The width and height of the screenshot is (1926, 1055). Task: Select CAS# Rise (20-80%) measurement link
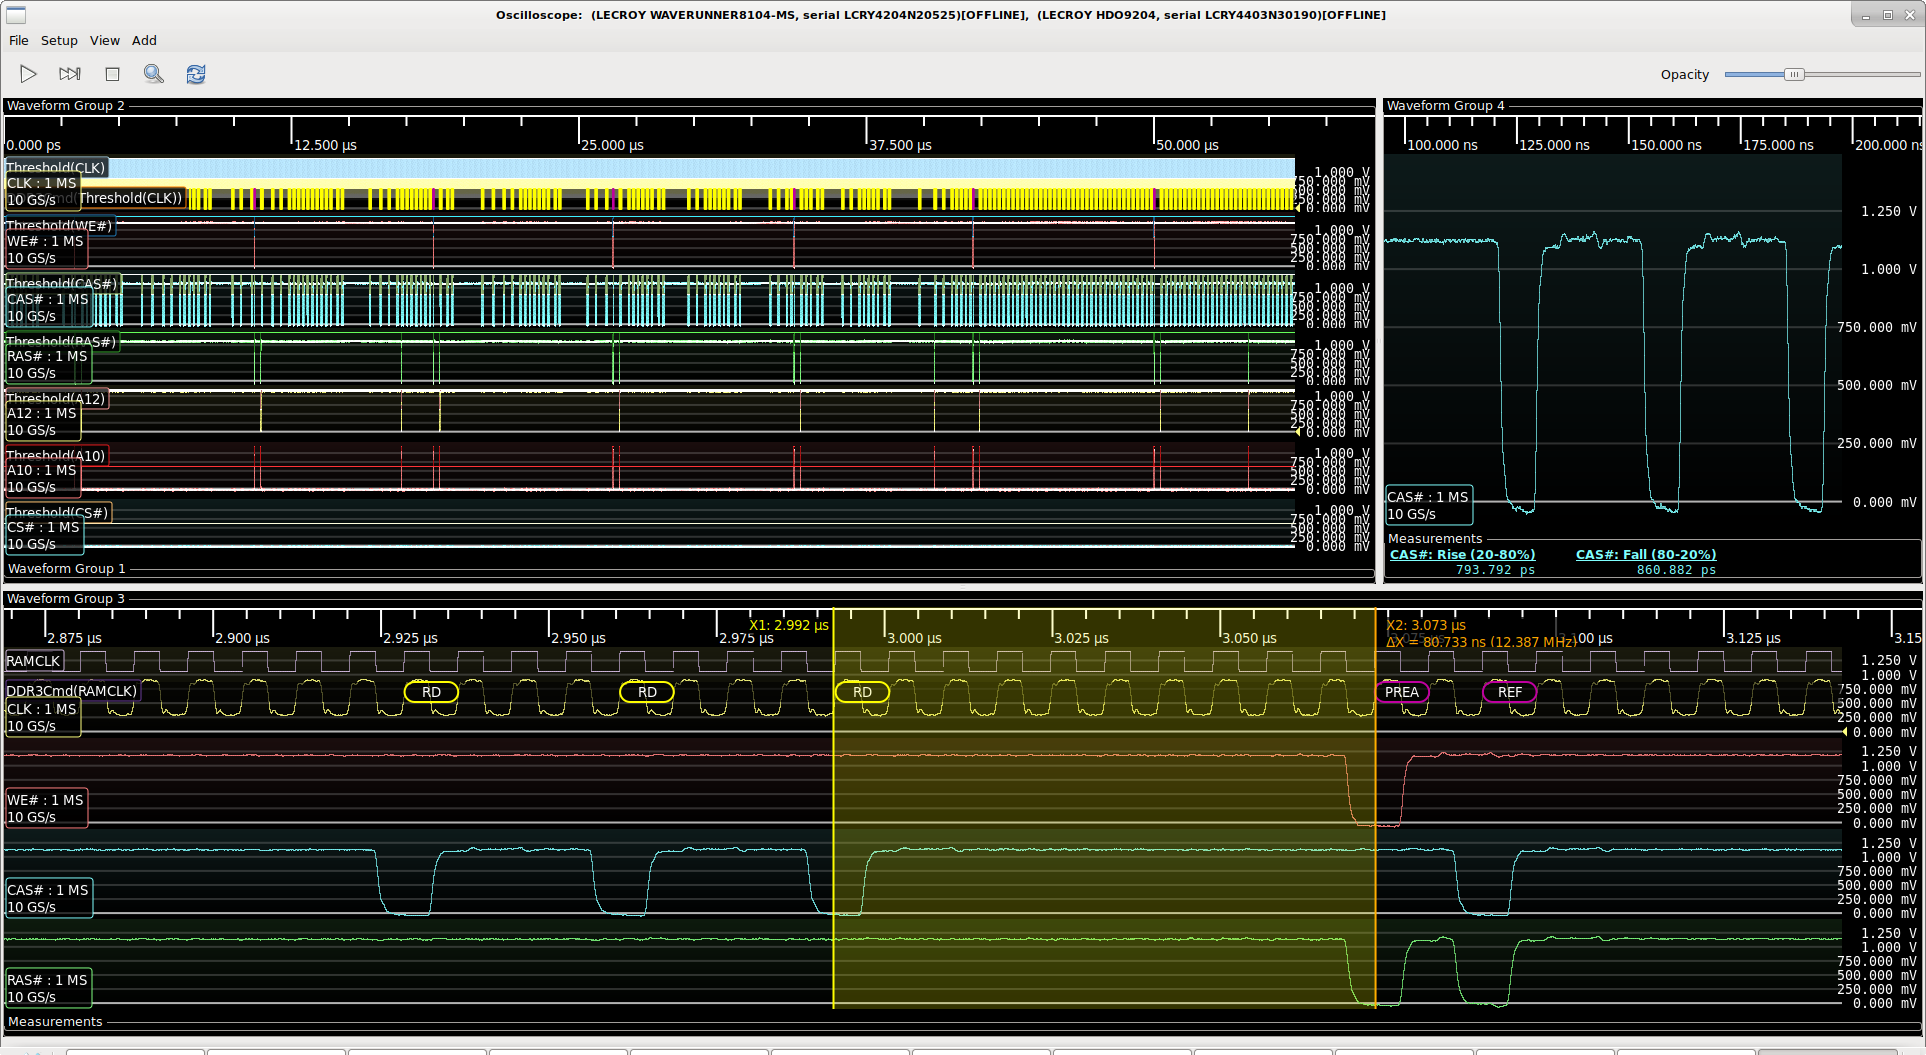[1462, 555]
